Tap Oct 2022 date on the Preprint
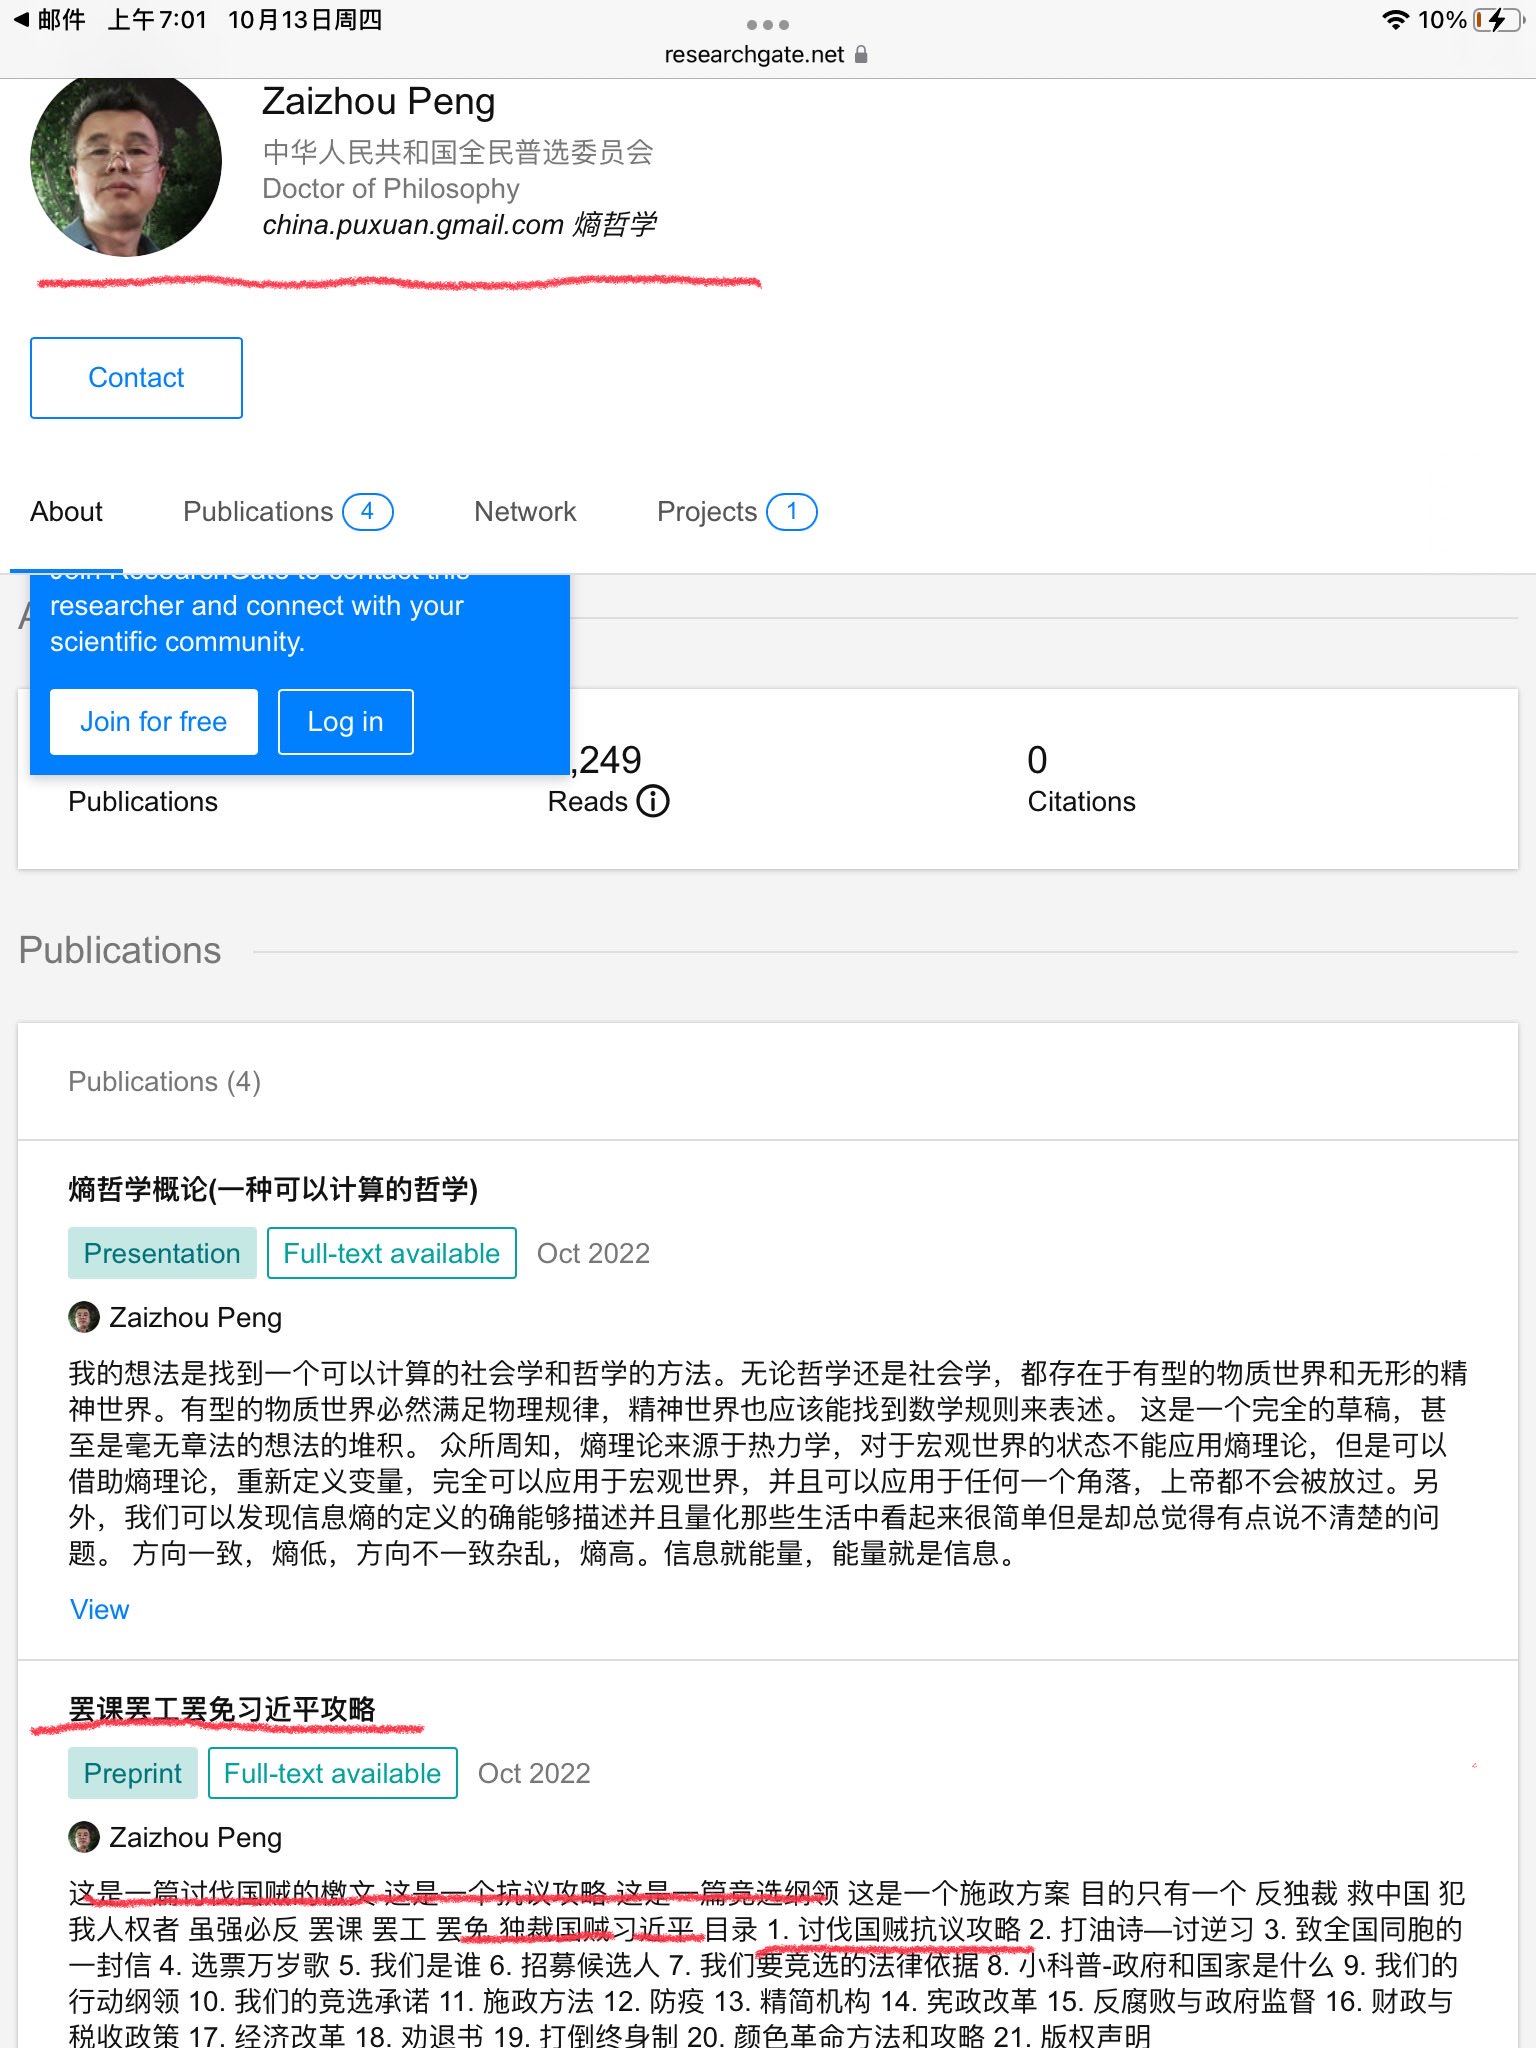The height and width of the screenshot is (2048, 1536). click(534, 1773)
